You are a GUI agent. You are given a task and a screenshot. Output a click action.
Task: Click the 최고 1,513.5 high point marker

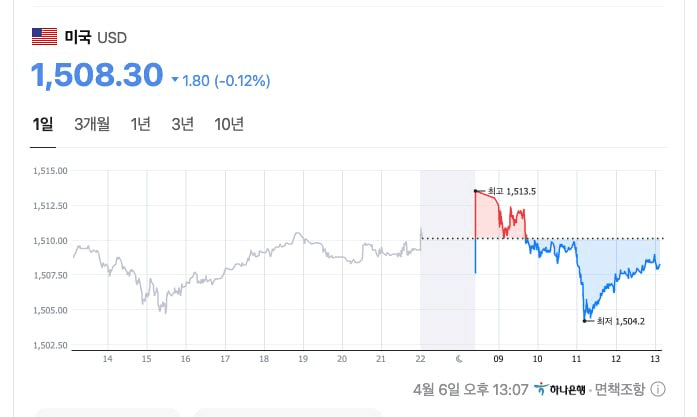point(475,190)
